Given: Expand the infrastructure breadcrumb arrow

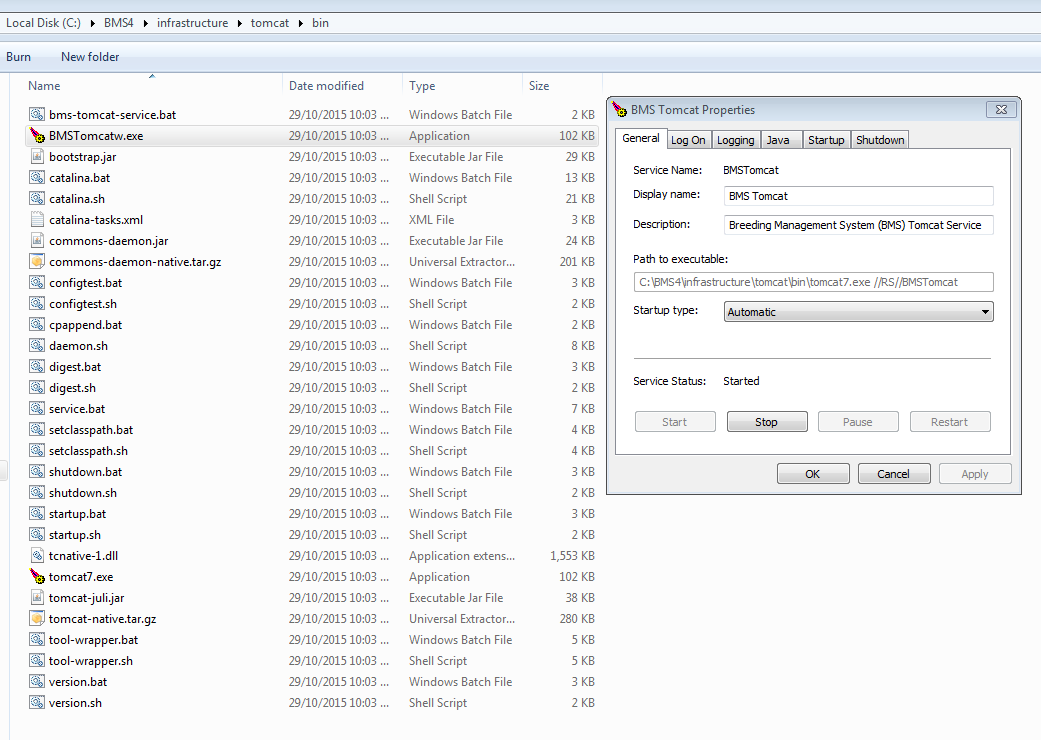Looking at the screenshot, I should (x=239, y=23).
